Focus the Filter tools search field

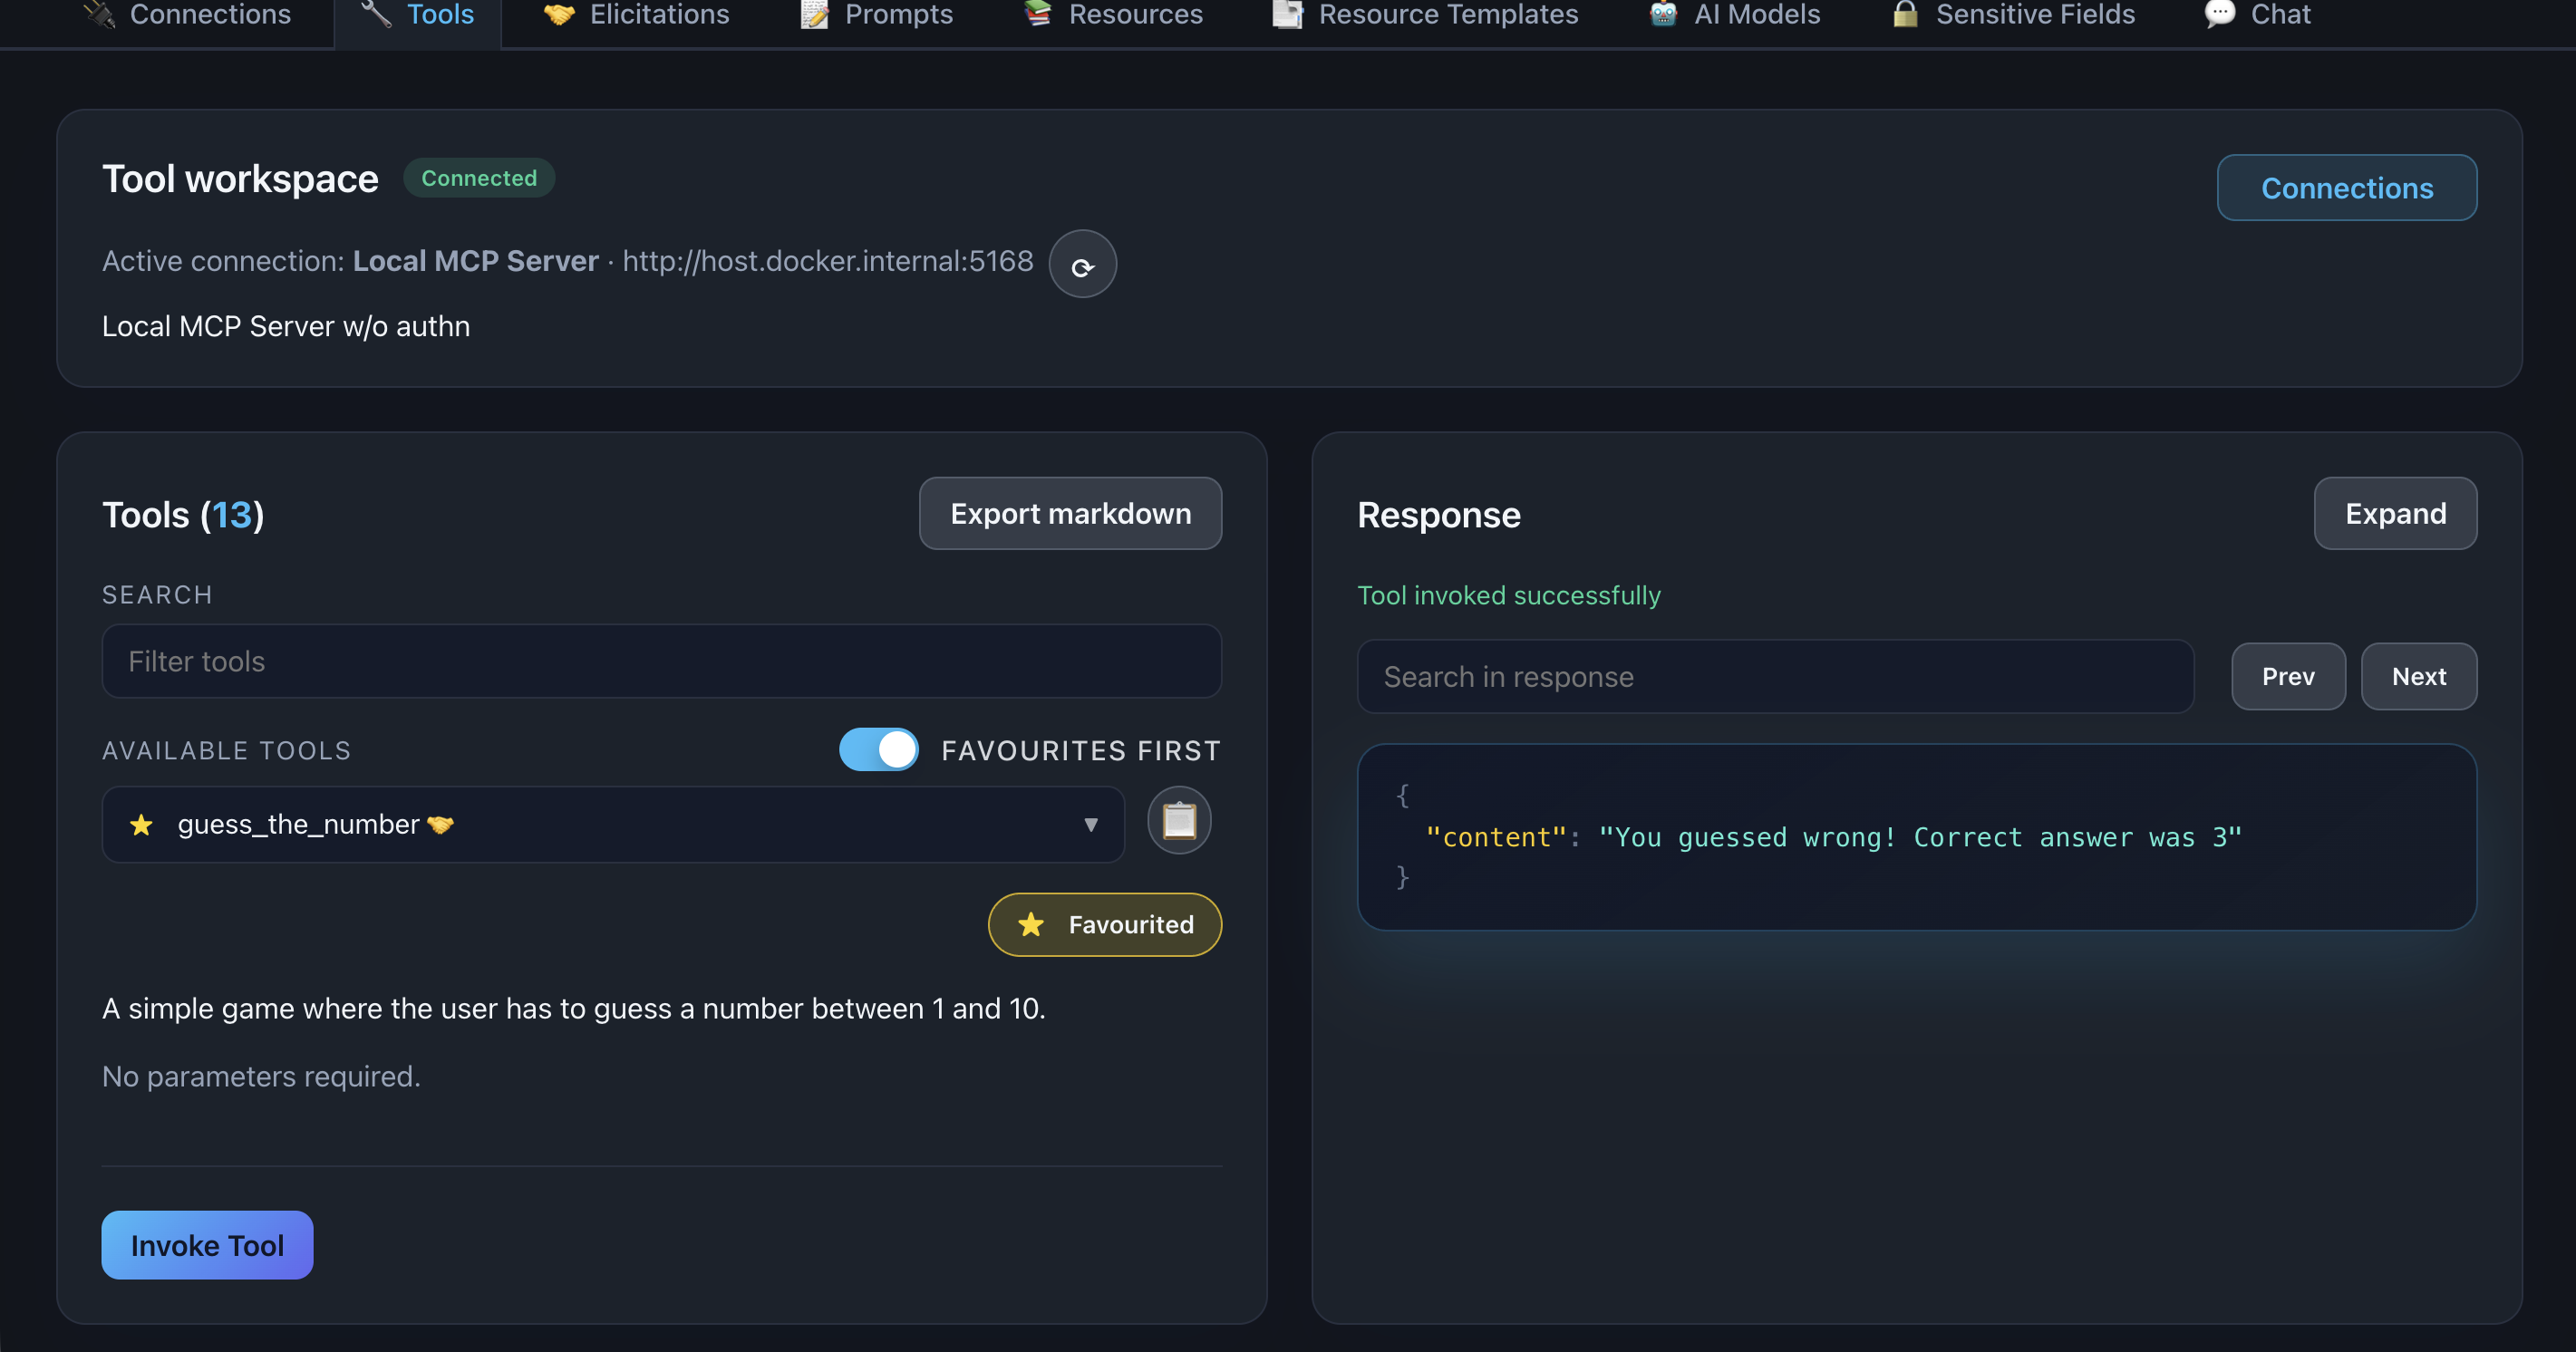[661, 662]
